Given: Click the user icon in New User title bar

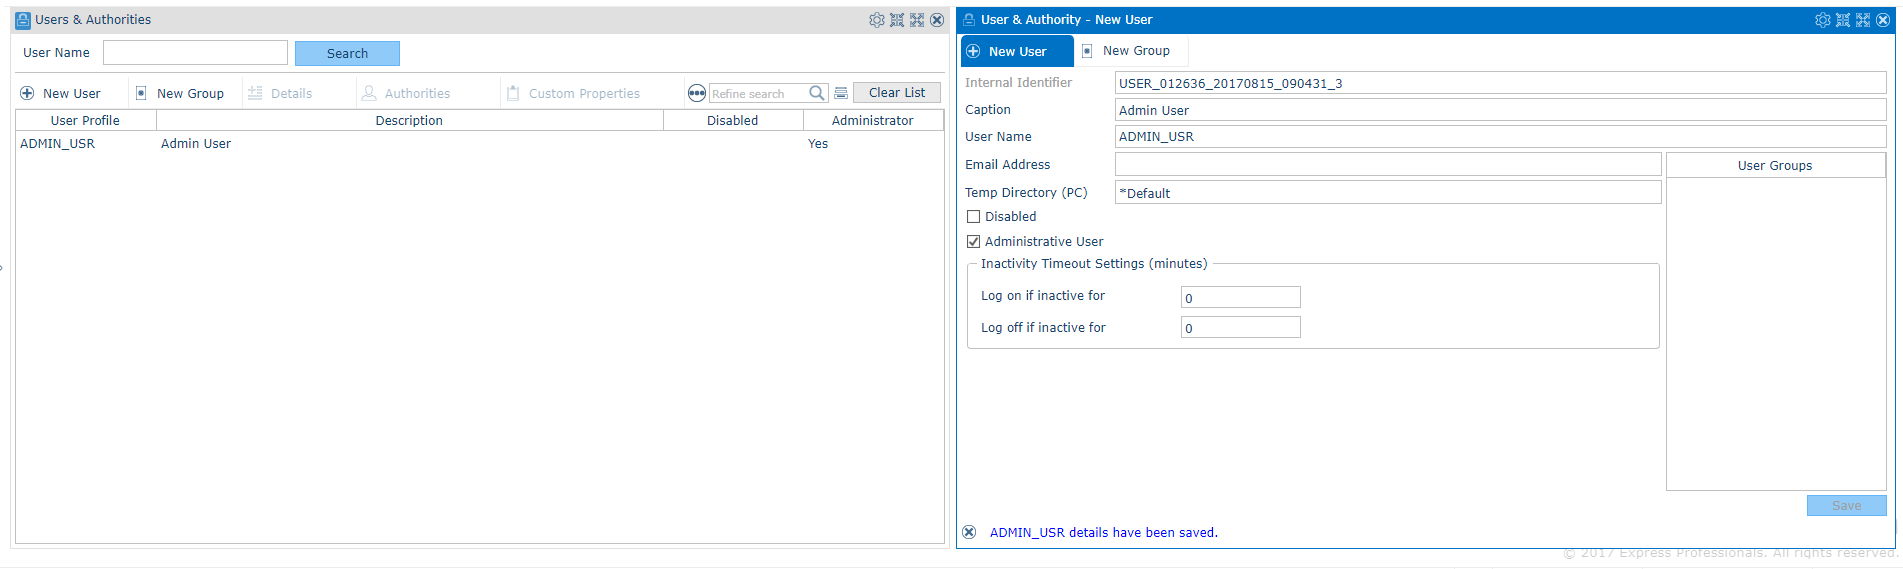Looking at the screenshot, I should [x=969, y=20].
